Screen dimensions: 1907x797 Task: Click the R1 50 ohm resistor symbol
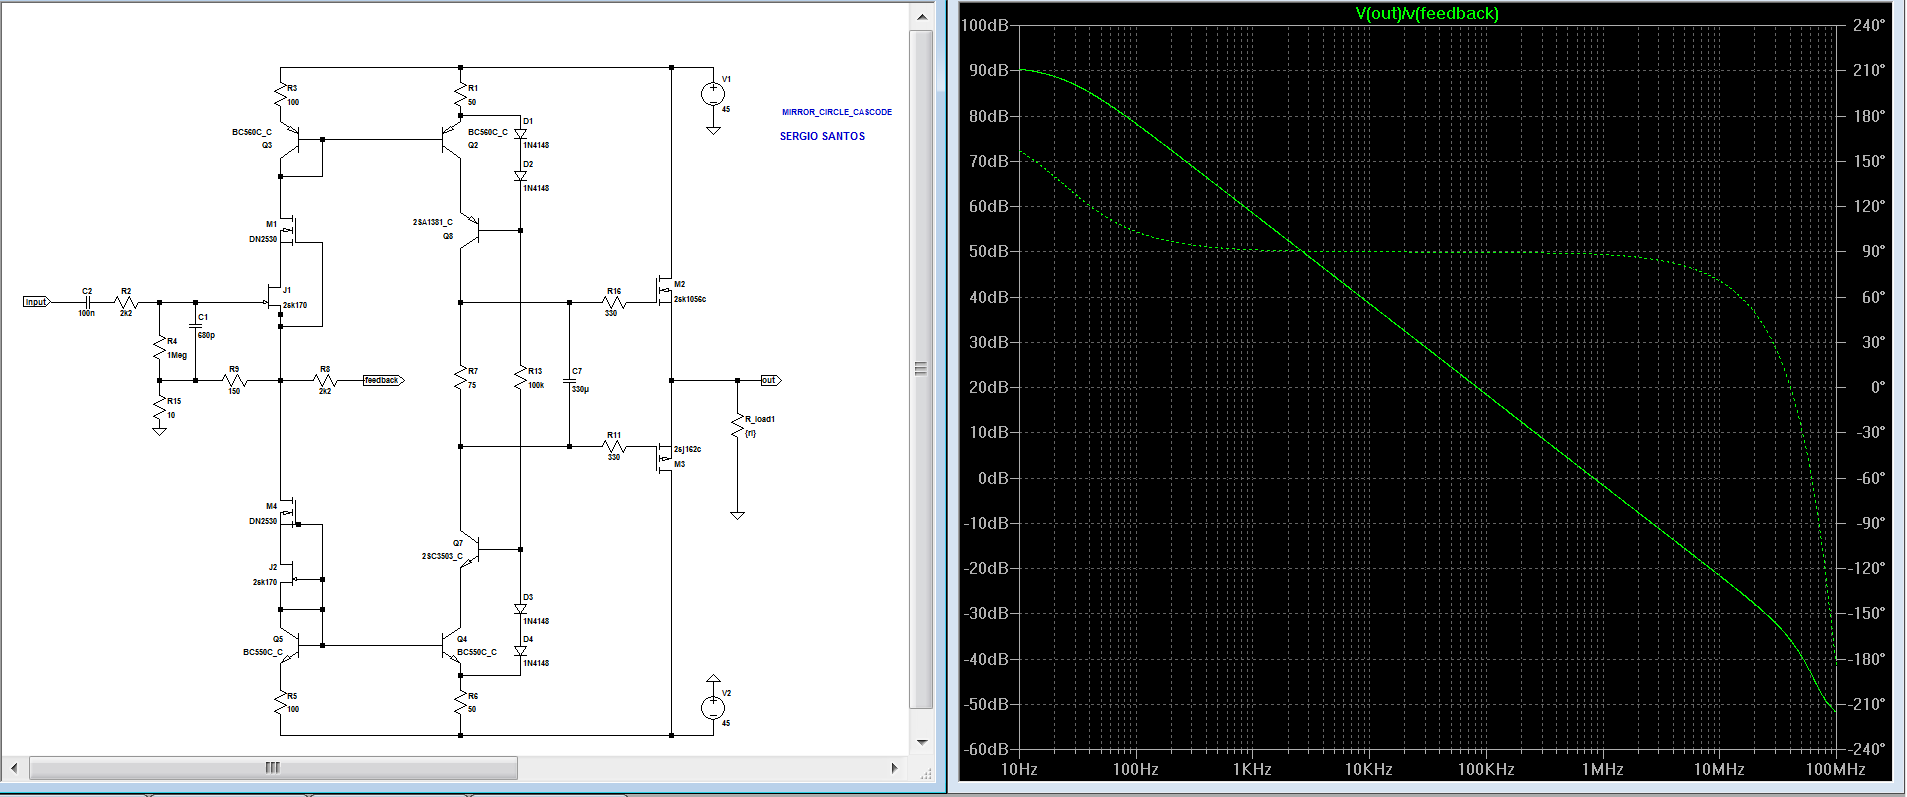coord(460,95)
